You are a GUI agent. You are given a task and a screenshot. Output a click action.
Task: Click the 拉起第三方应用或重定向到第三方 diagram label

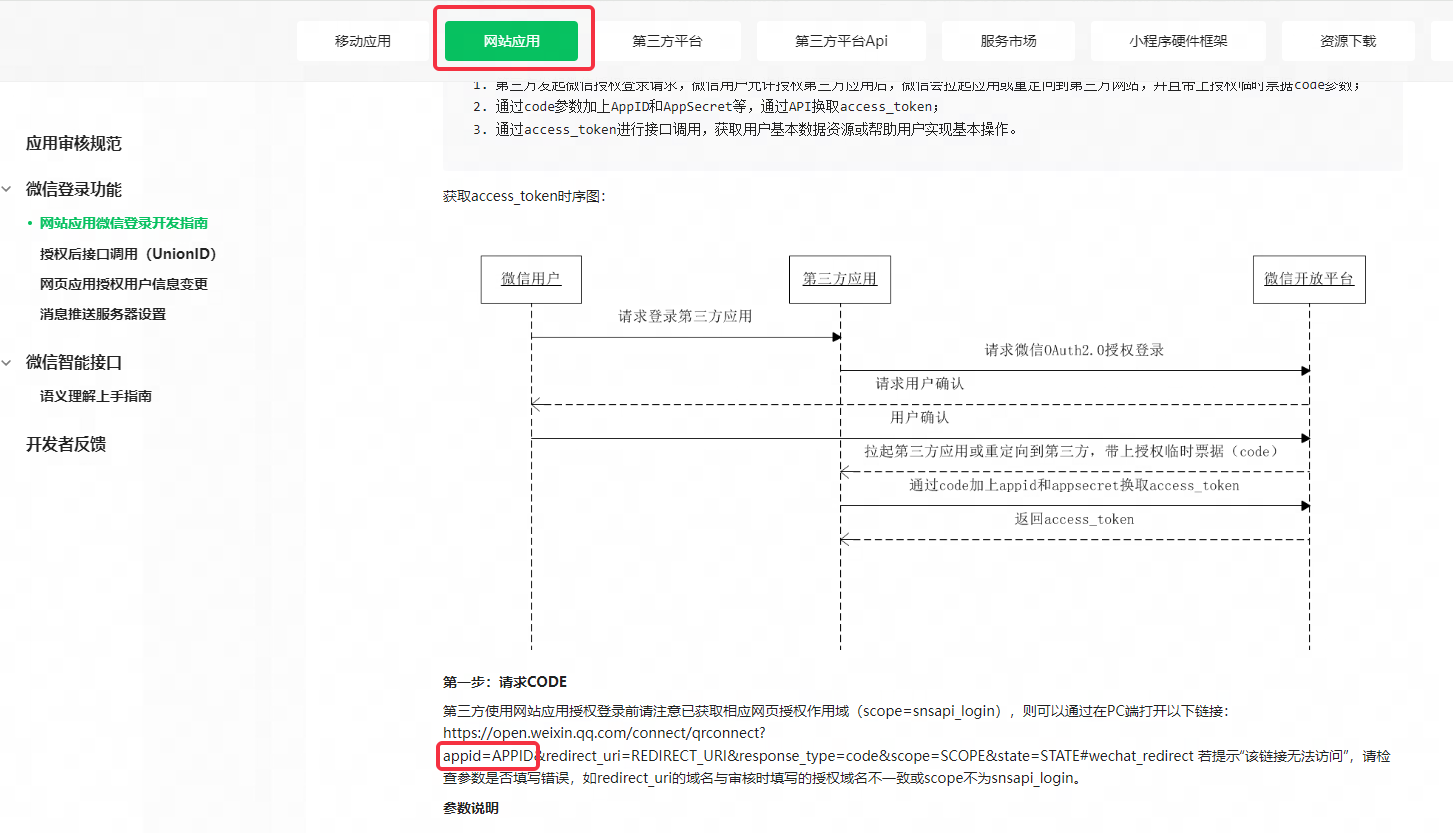point(1071,451)
